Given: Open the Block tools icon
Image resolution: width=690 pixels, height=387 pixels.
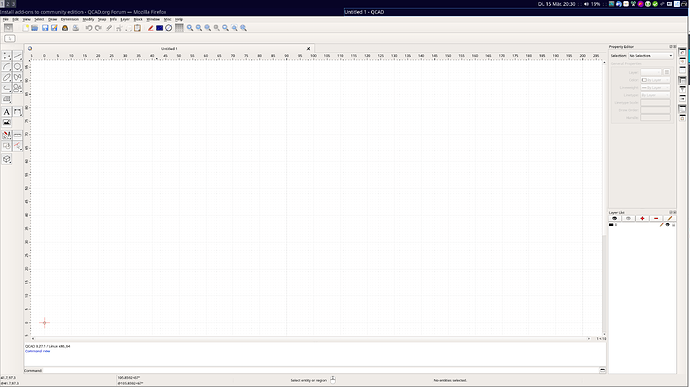Looking at the screenshot, I should (7, 146).
